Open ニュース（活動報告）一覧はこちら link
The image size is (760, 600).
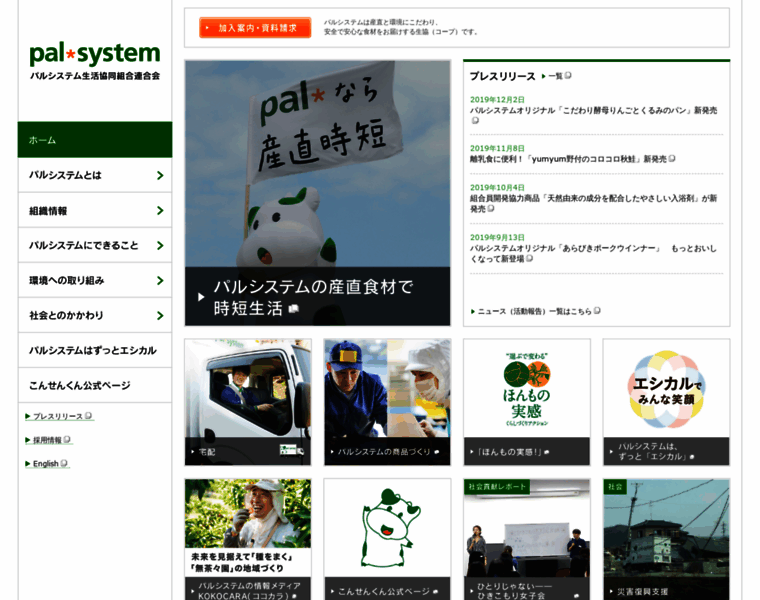click(535, 311)
